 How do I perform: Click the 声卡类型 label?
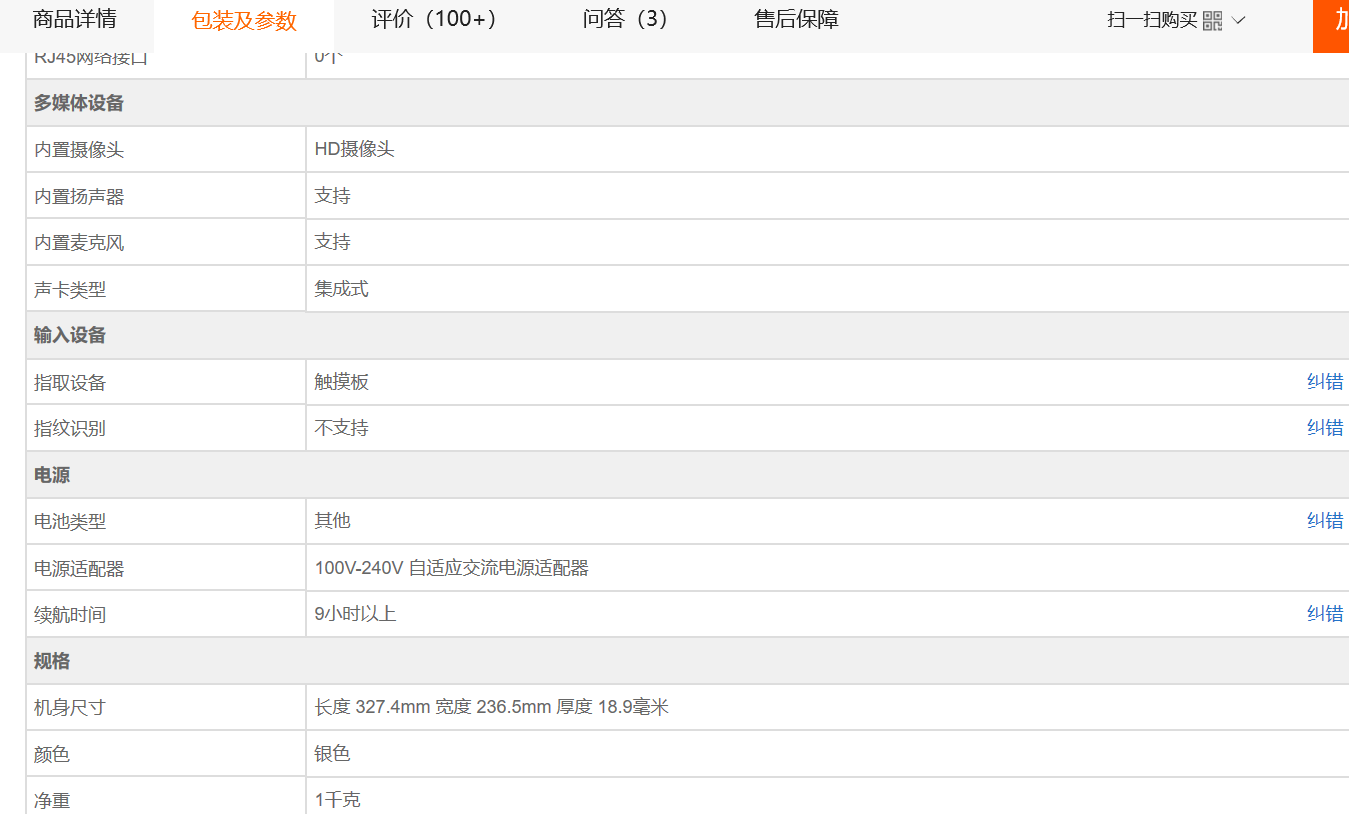click(70, 290)
